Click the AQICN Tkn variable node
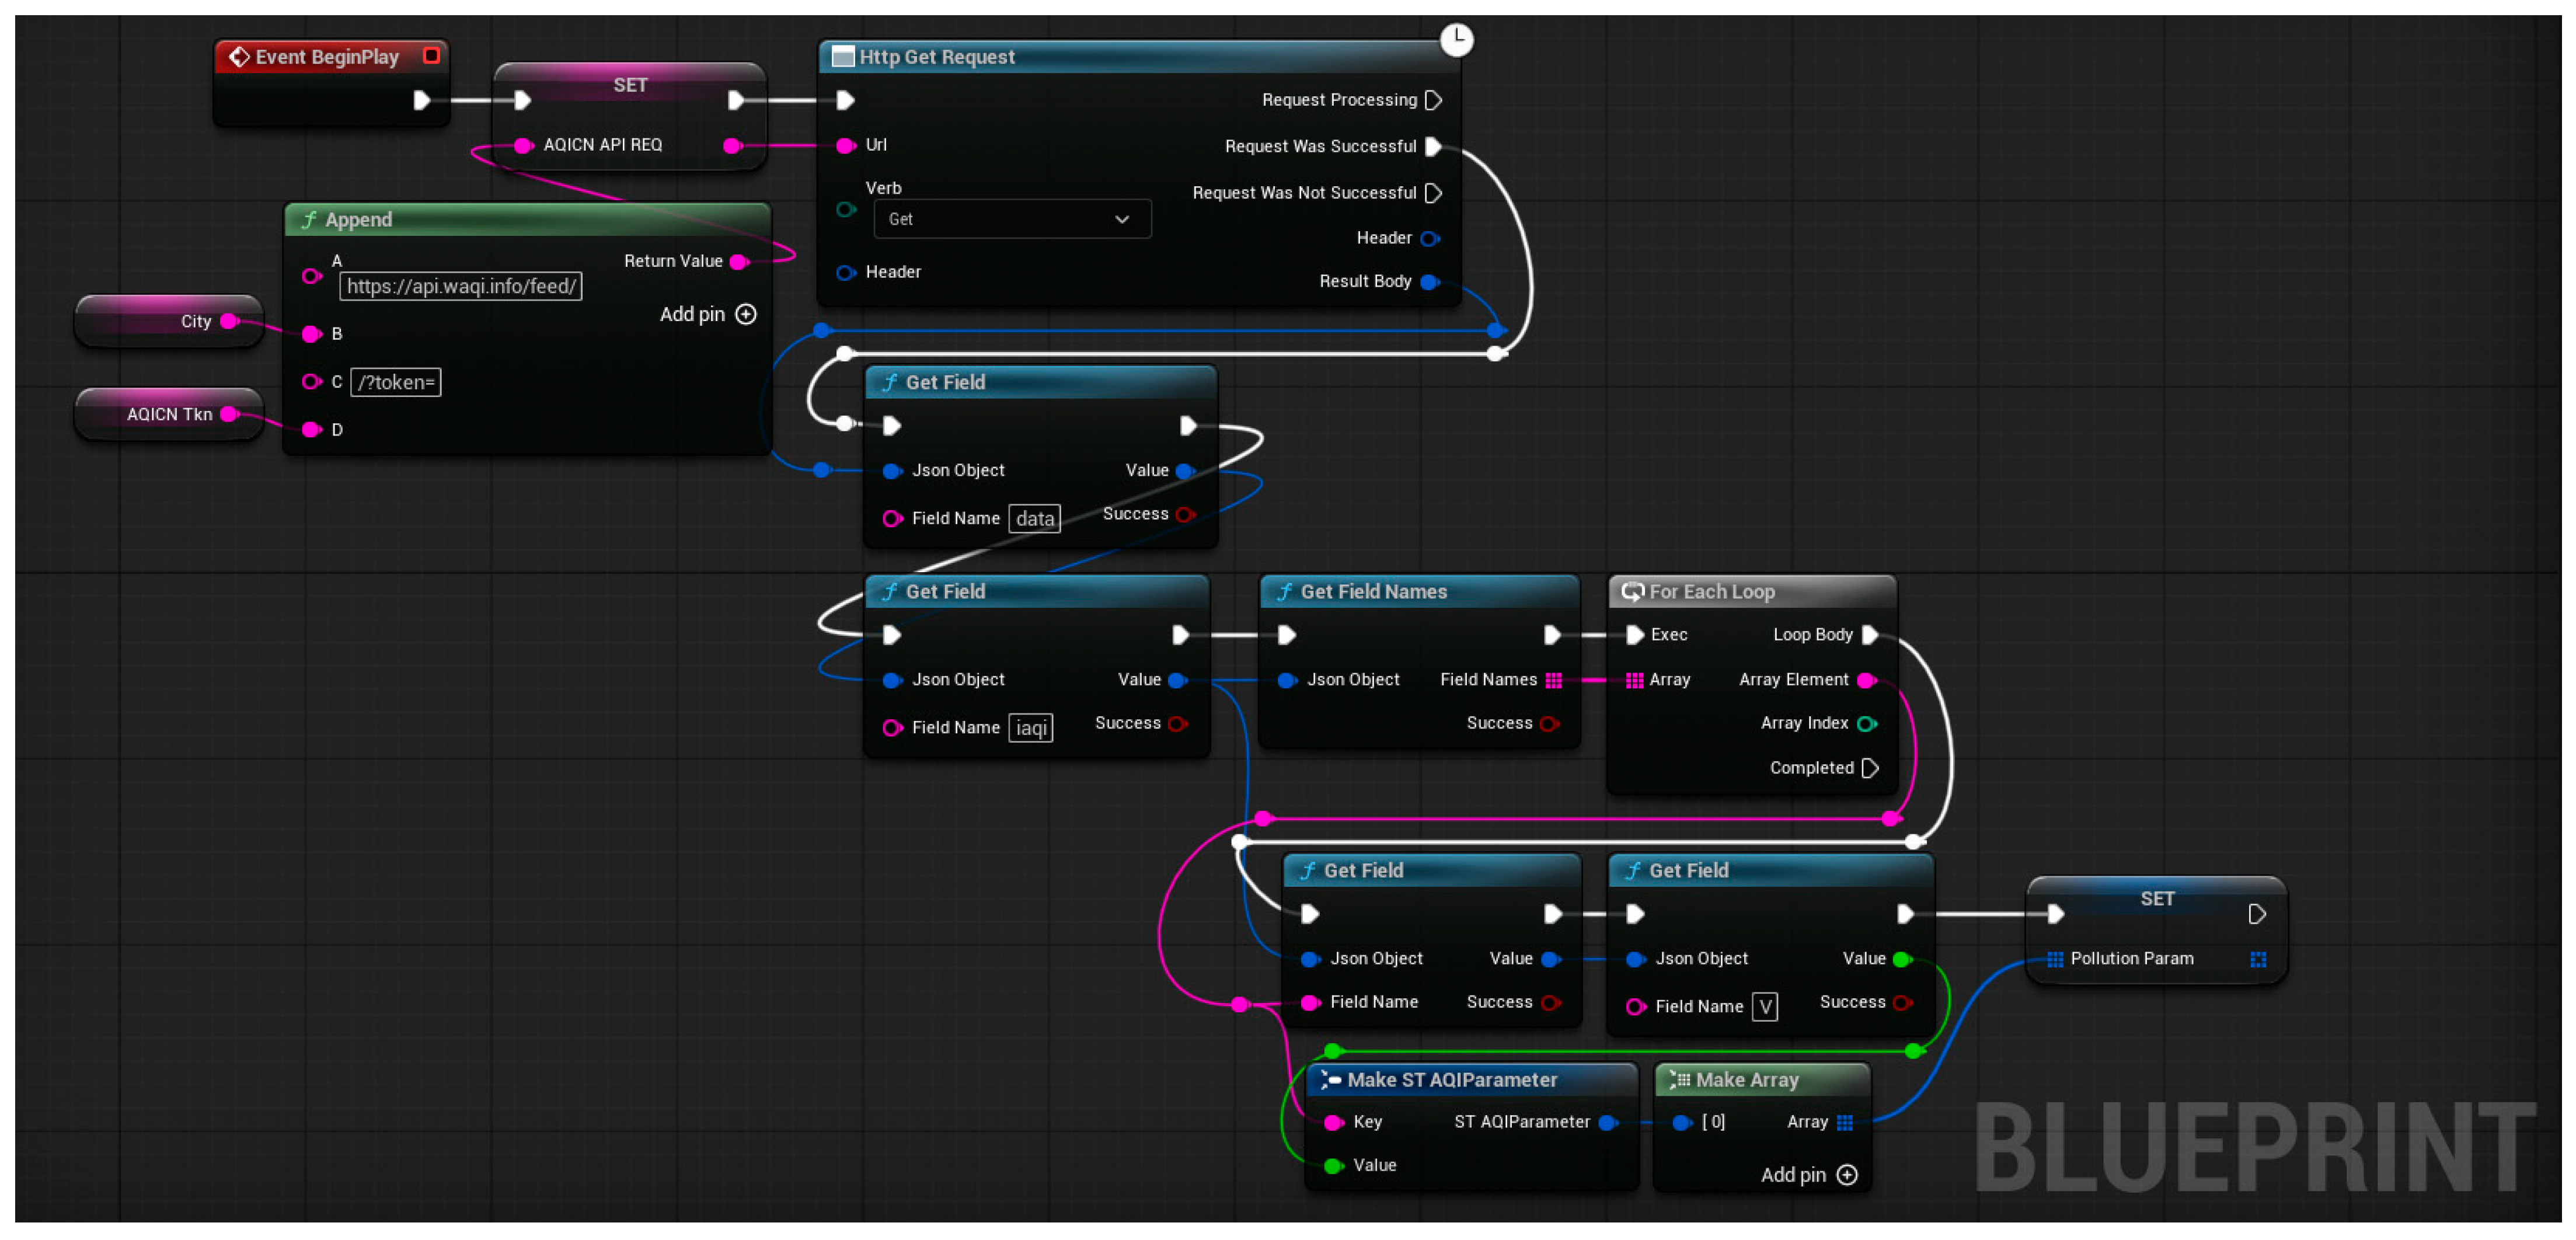Image resolution: width=2576 pixels, height=1240 pixels. click(x=169, y=414)
